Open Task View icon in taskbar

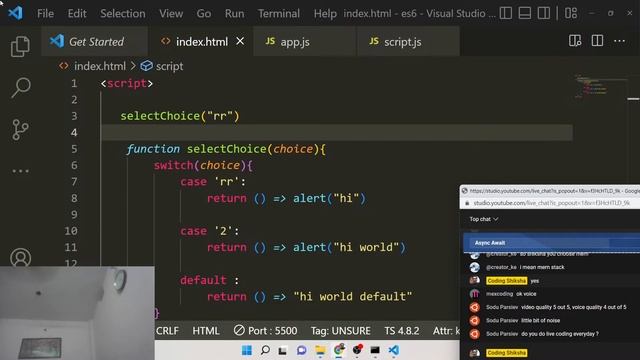click(x=282, y=351)
